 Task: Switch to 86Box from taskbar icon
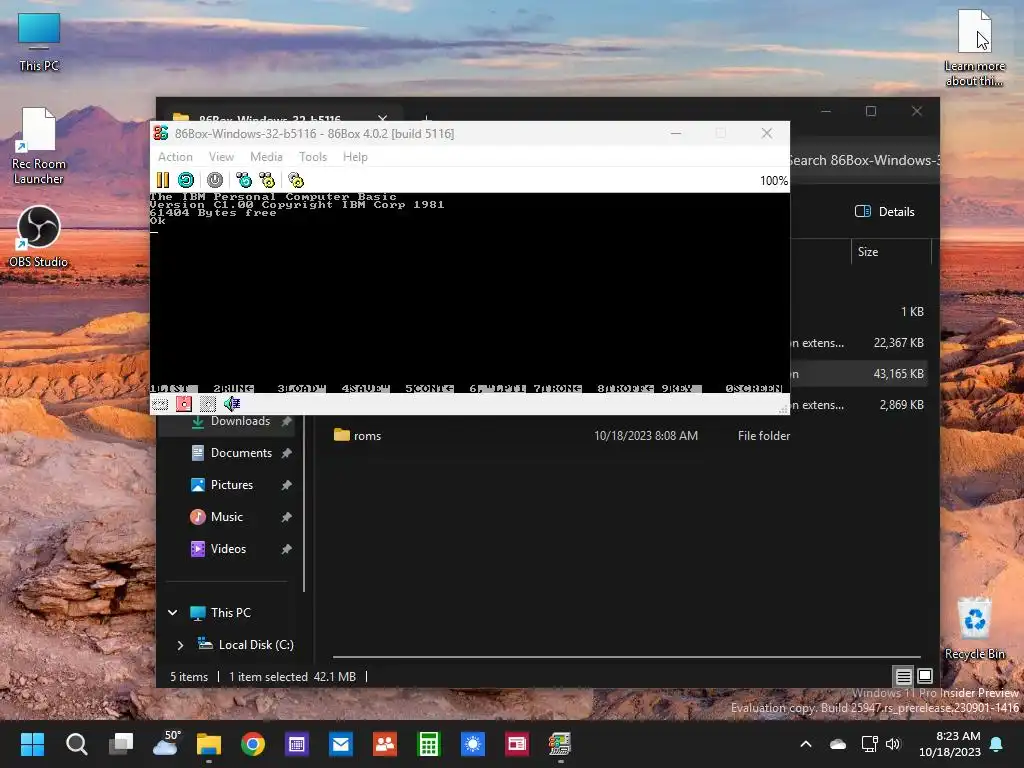pos(560,744)
